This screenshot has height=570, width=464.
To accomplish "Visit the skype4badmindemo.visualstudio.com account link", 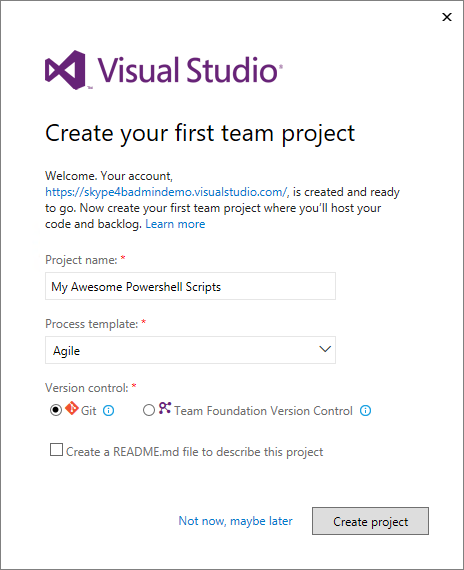I will click(167, 192).
